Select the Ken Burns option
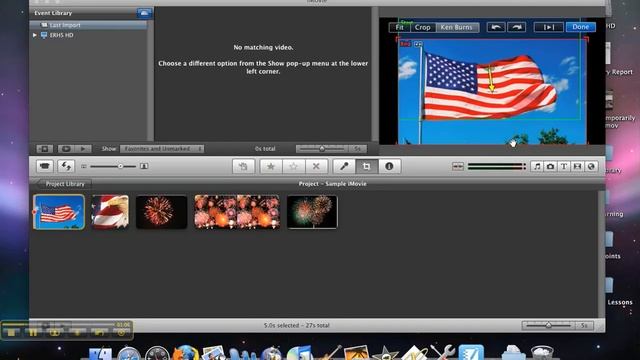Viewport: 640px width, 360px height. pos(457,27)
